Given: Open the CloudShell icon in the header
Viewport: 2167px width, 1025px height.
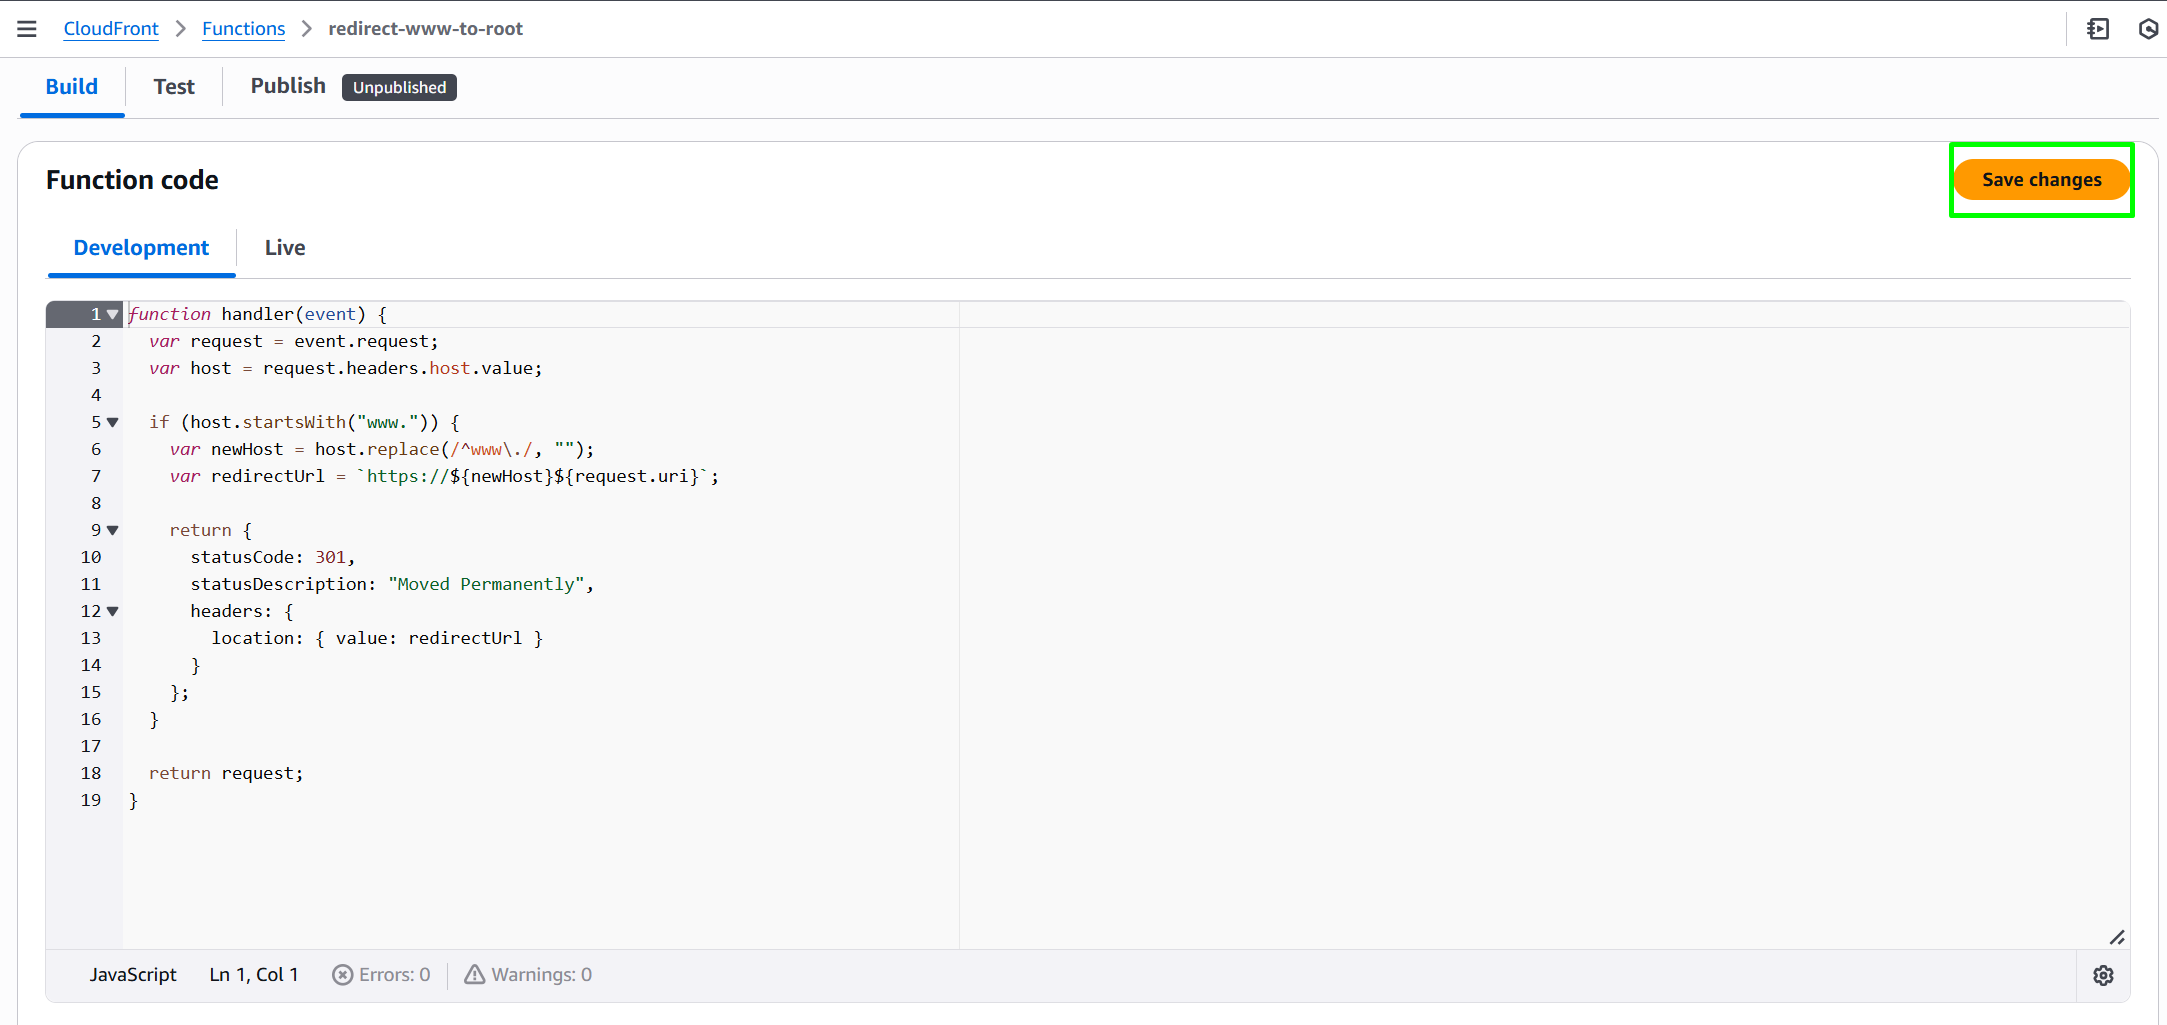Looking at the screenshot, I should coord(2098,29).
